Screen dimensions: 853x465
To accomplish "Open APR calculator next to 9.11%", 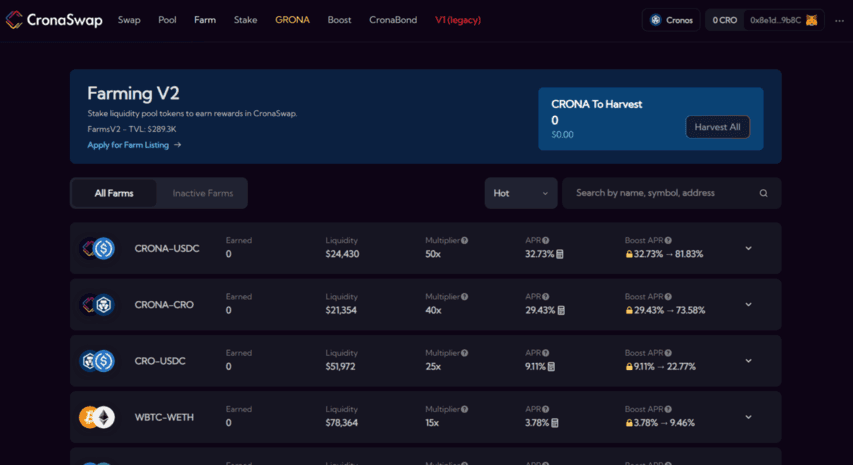I will [x=551, y=367].
